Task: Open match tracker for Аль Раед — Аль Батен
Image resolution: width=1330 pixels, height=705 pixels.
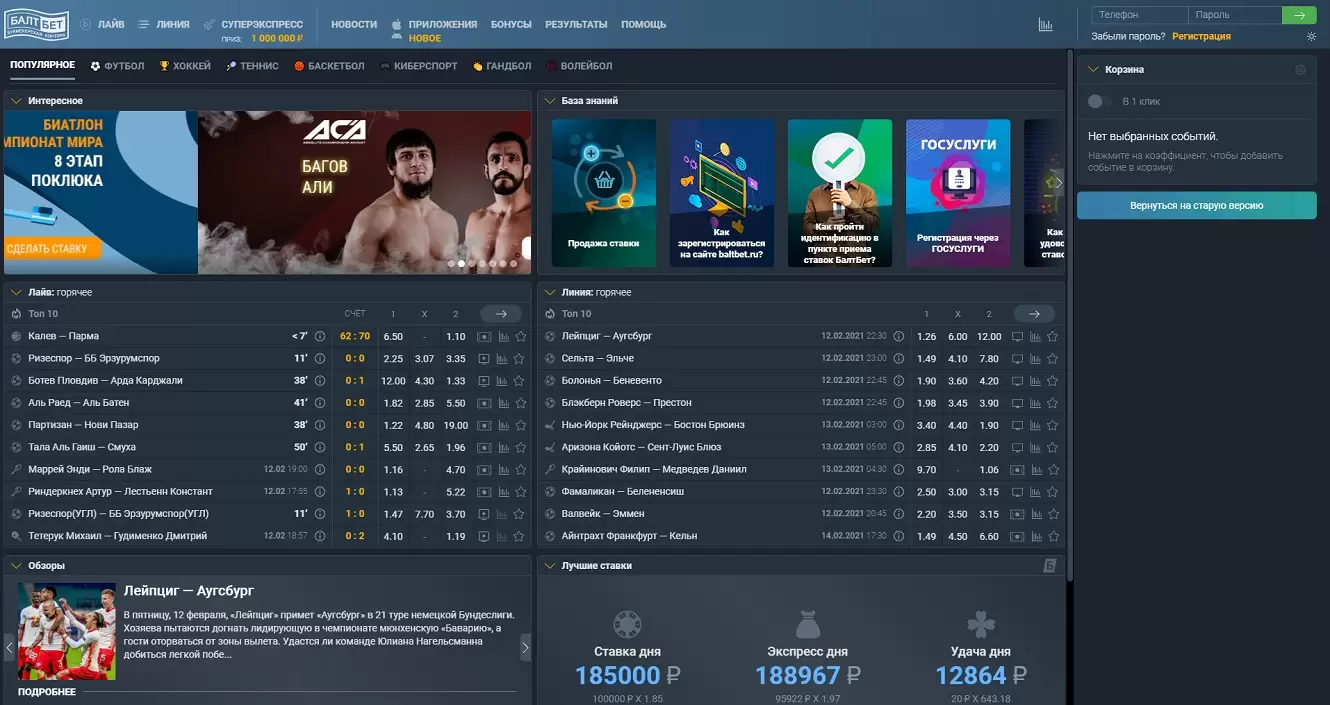Action: 484,403
